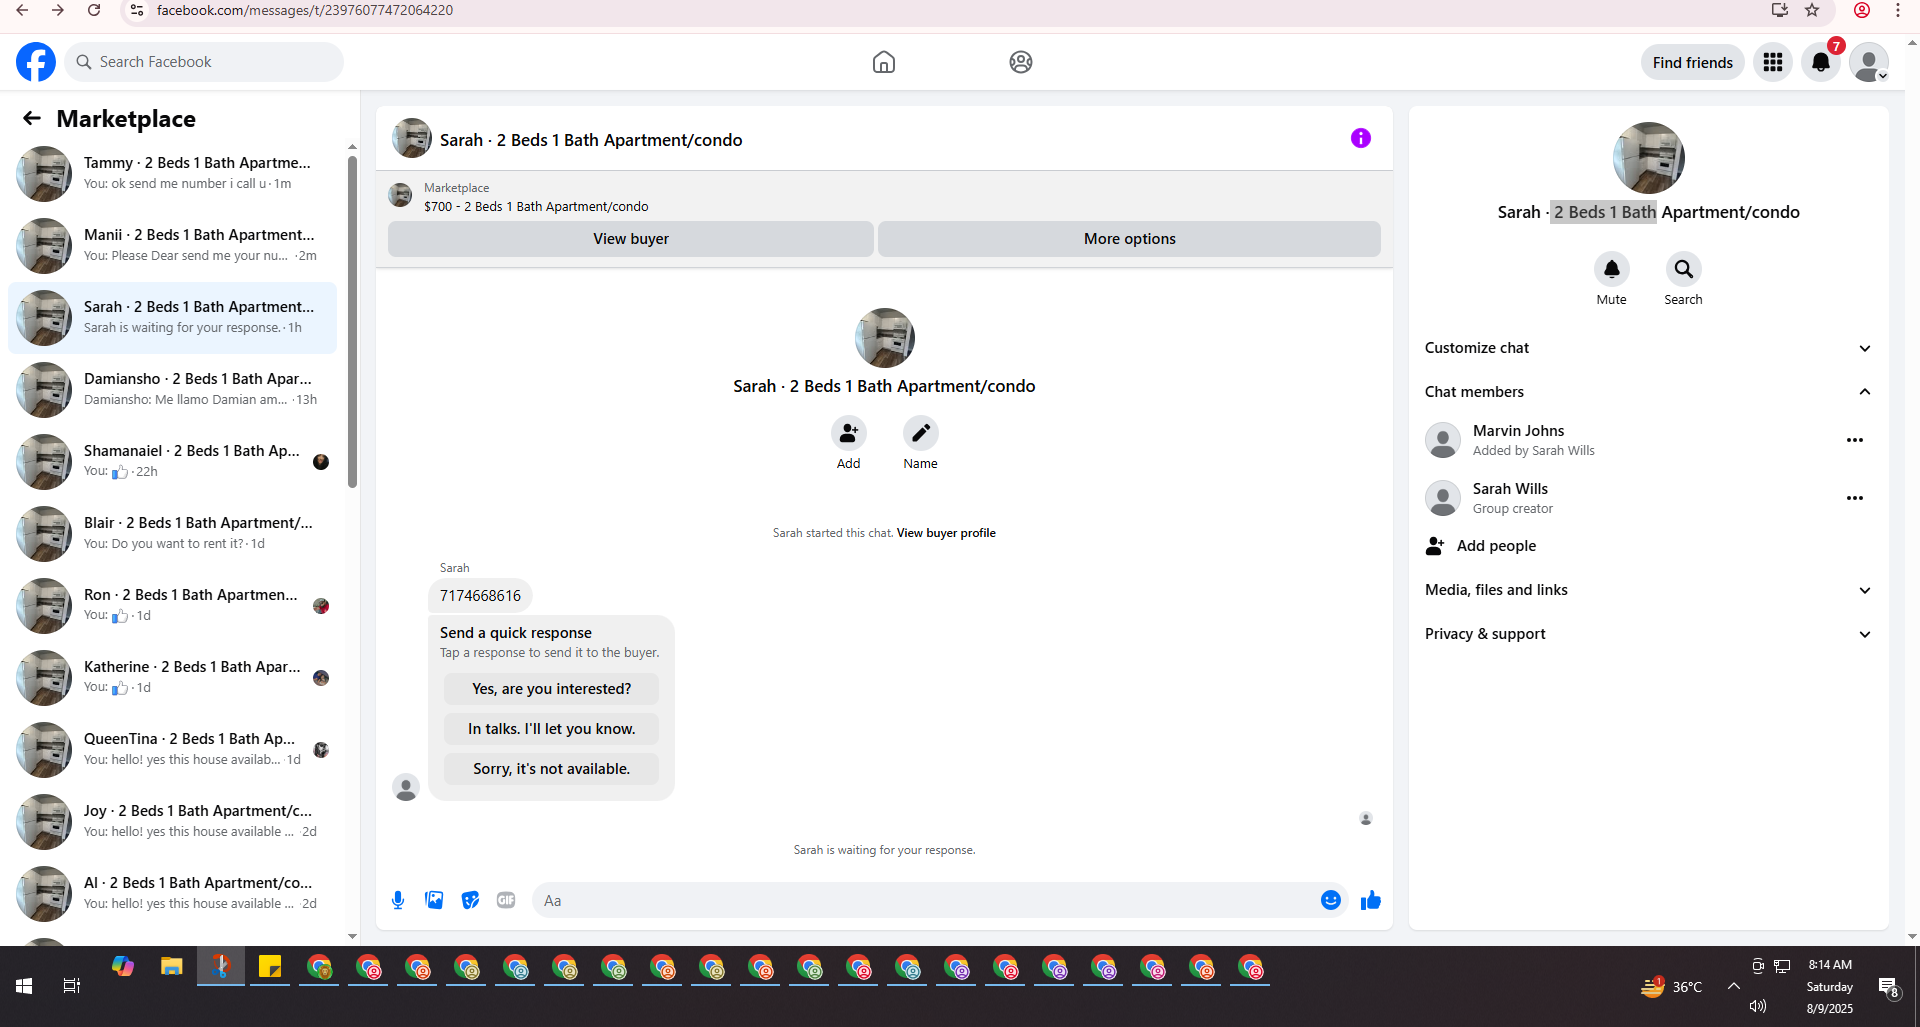Screen dimensions: 1920x1027
Task: Open the Facebook home icon
Action: (884, 62)
